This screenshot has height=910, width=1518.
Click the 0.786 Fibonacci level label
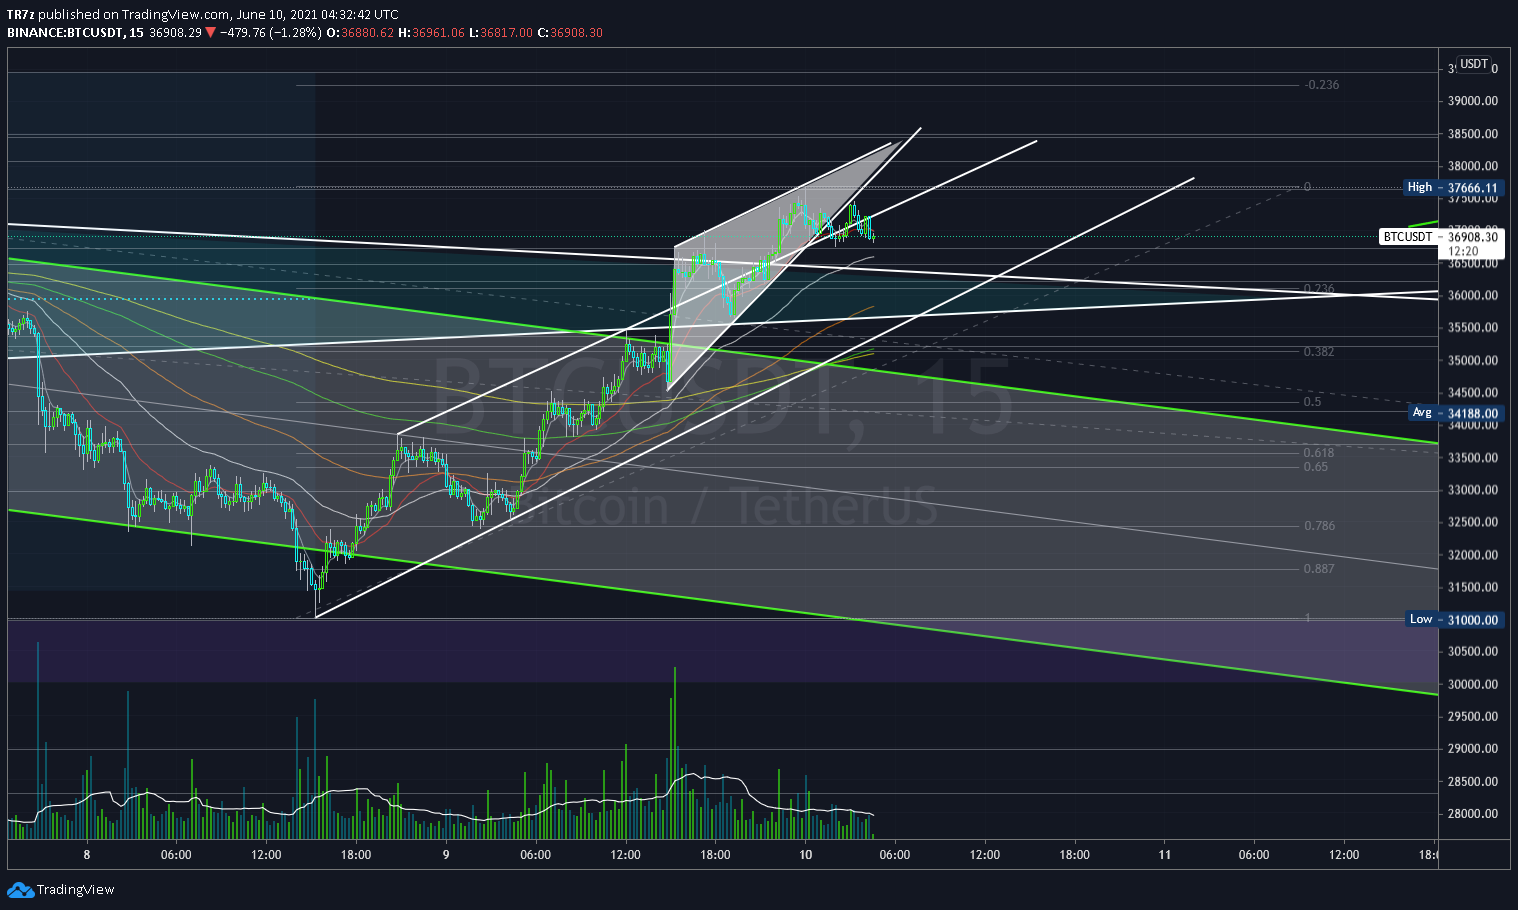click(1319, 526)
